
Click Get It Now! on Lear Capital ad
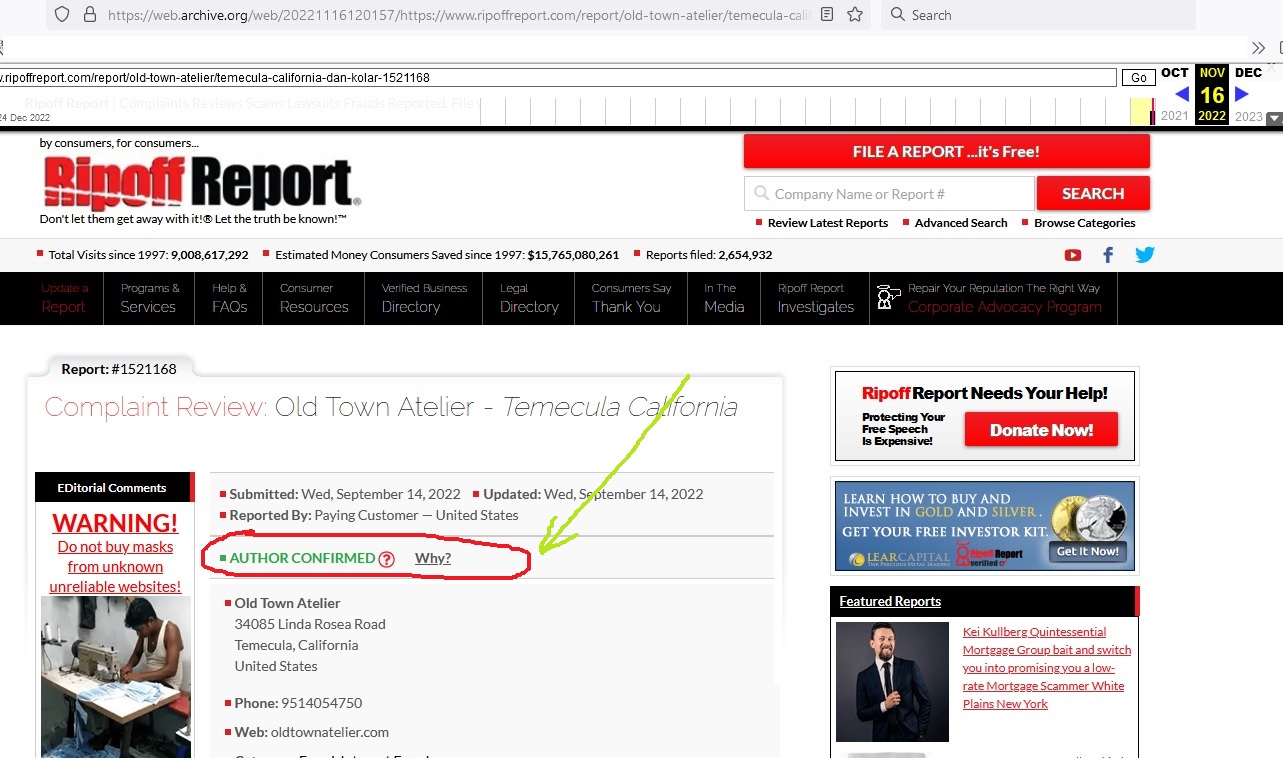1089,552
